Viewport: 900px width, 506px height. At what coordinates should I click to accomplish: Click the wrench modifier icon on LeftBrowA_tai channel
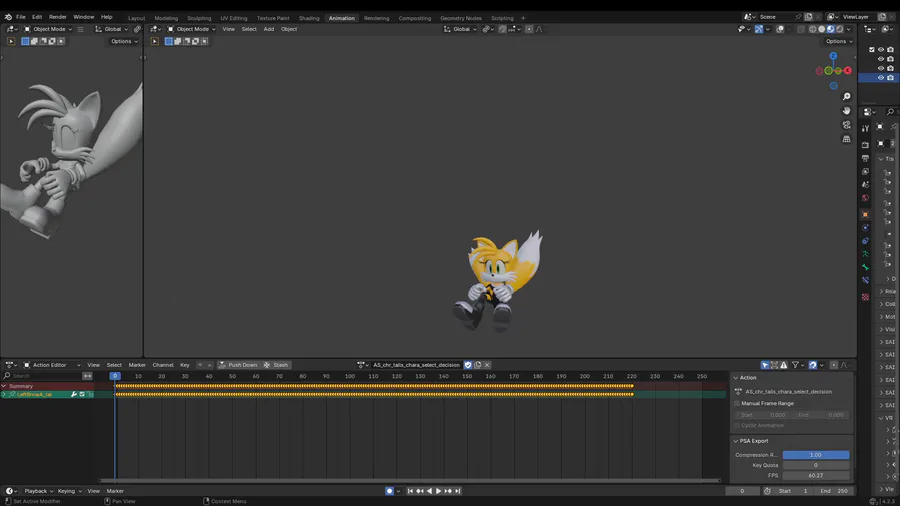pos(74,394)
